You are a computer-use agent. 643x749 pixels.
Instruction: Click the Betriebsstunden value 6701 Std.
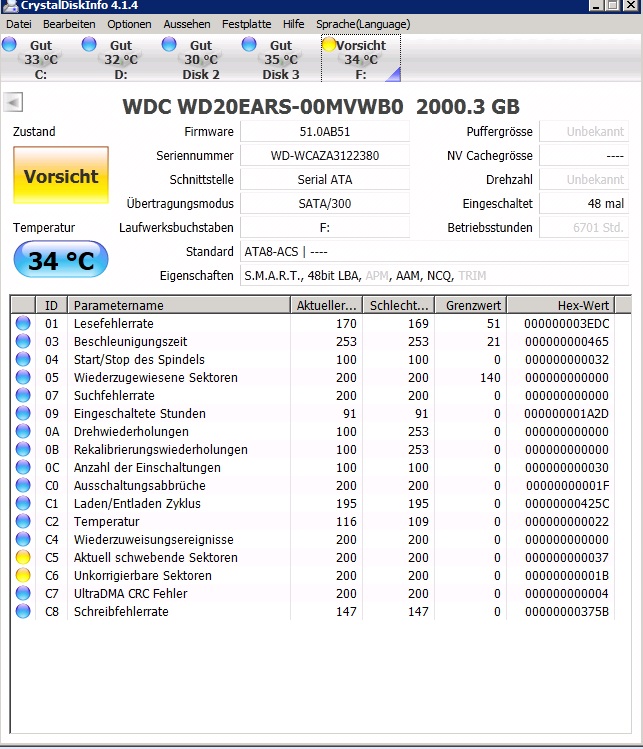pos(584,227)
